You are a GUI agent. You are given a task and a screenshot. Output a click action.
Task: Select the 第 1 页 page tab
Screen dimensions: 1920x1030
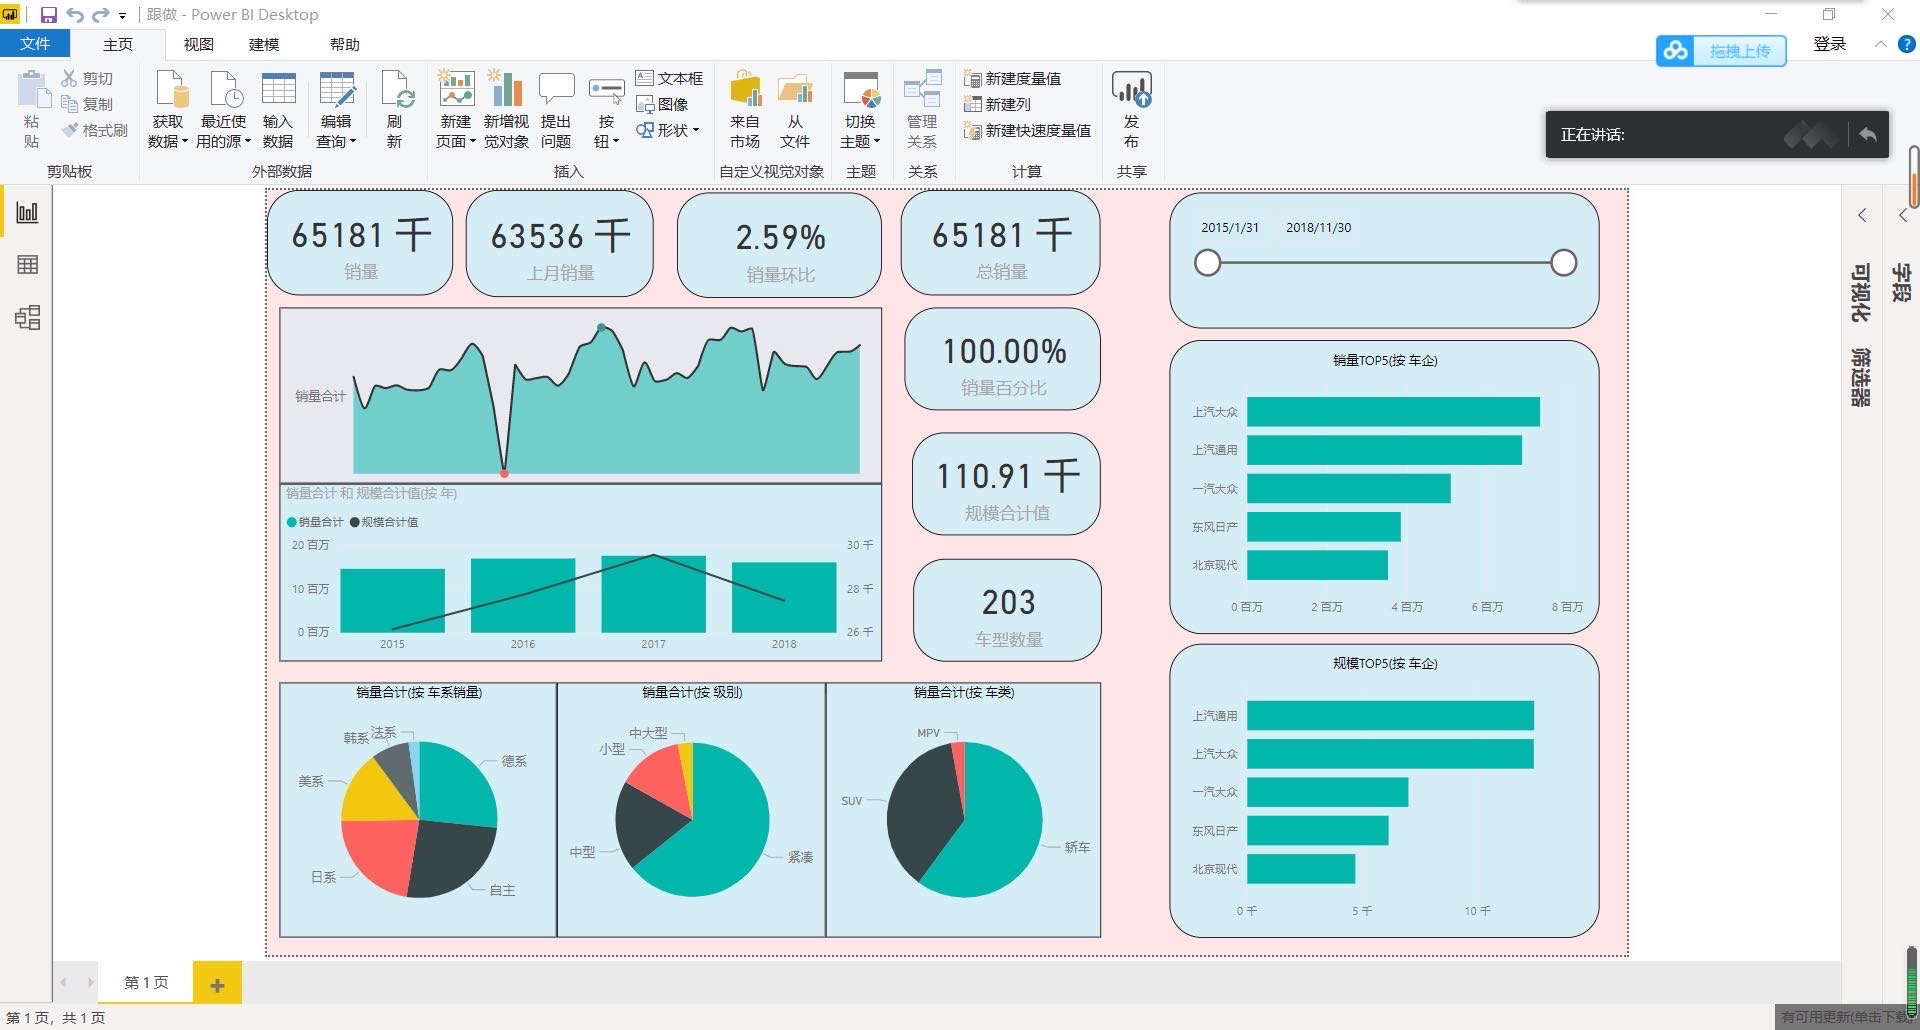point(146,983)
